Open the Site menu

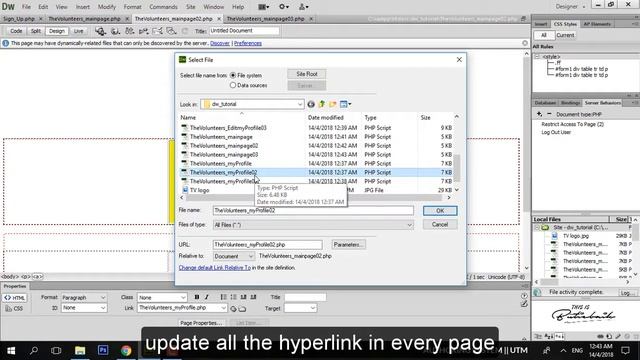coord(191,7)
